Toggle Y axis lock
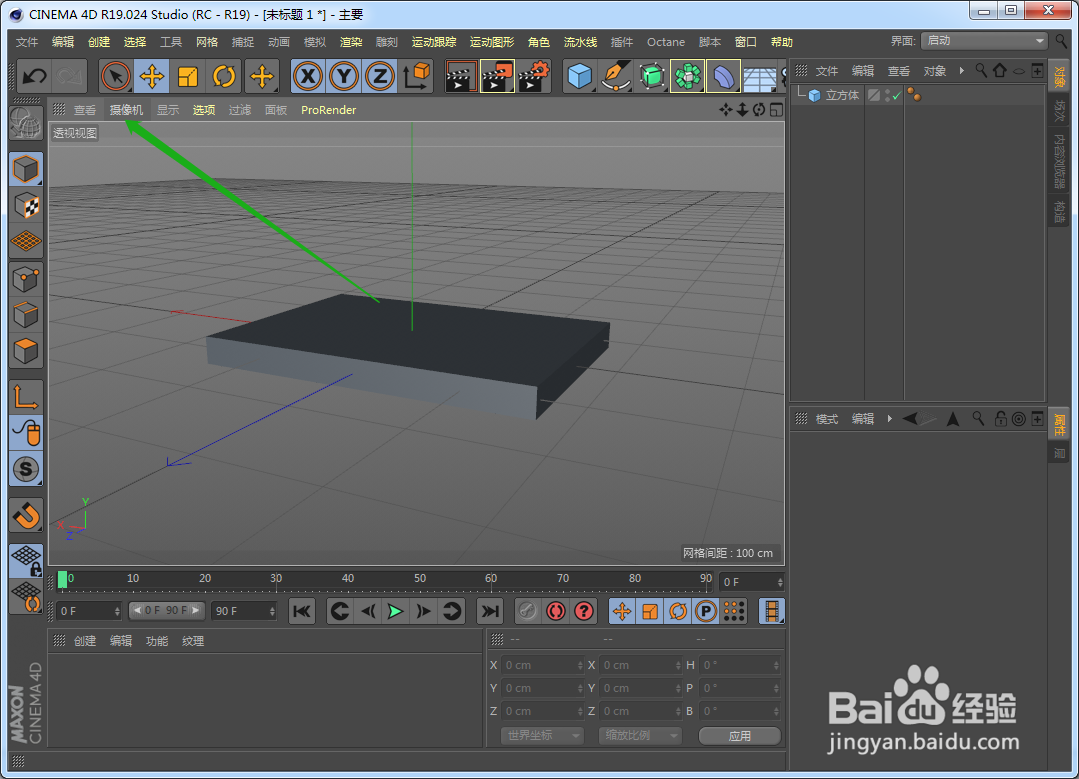Viewport: 1079px width, 779px height. point(343,76)
